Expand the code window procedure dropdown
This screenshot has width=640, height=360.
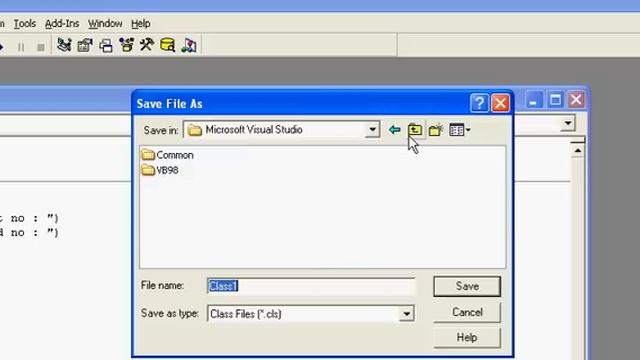pos(568,123)
